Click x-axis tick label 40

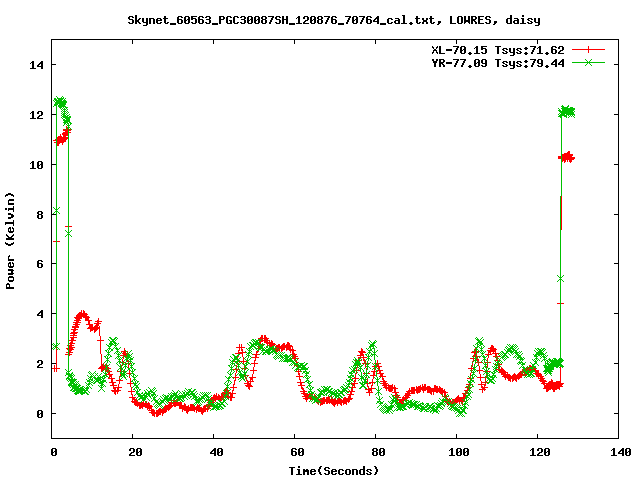click(216, 452)
